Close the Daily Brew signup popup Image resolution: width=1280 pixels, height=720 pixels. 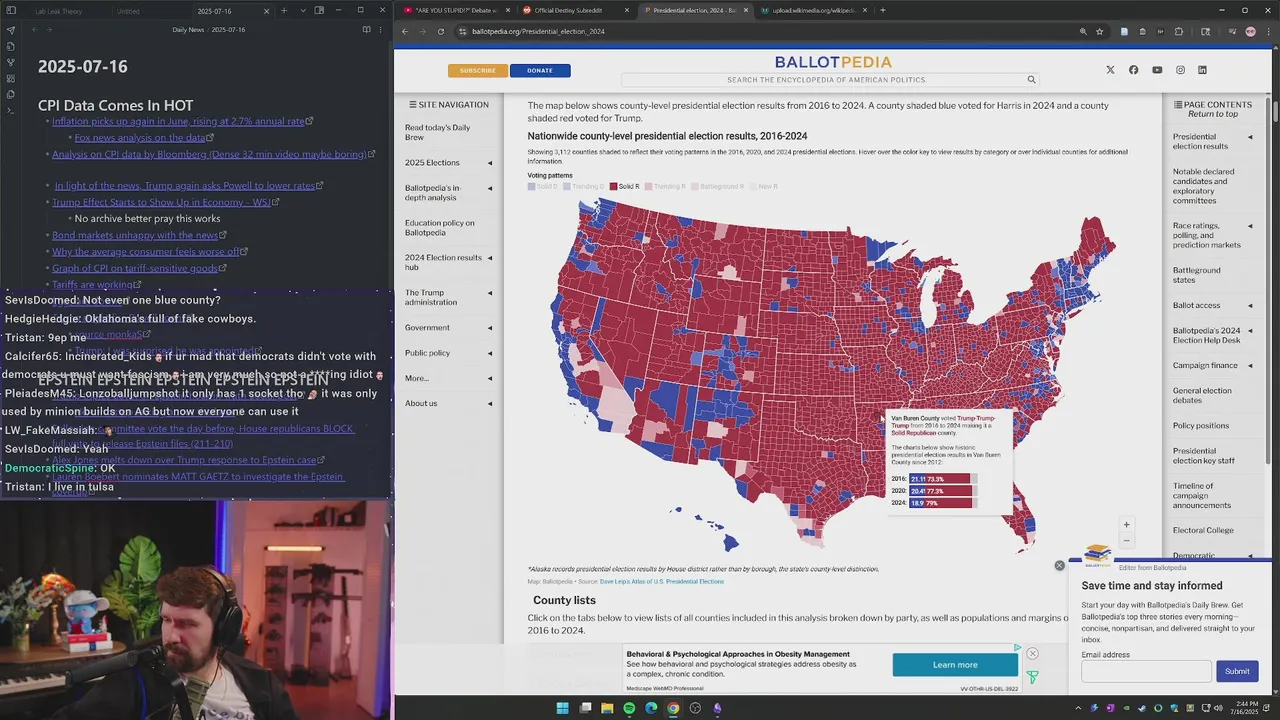click(x=1059, y=566)
